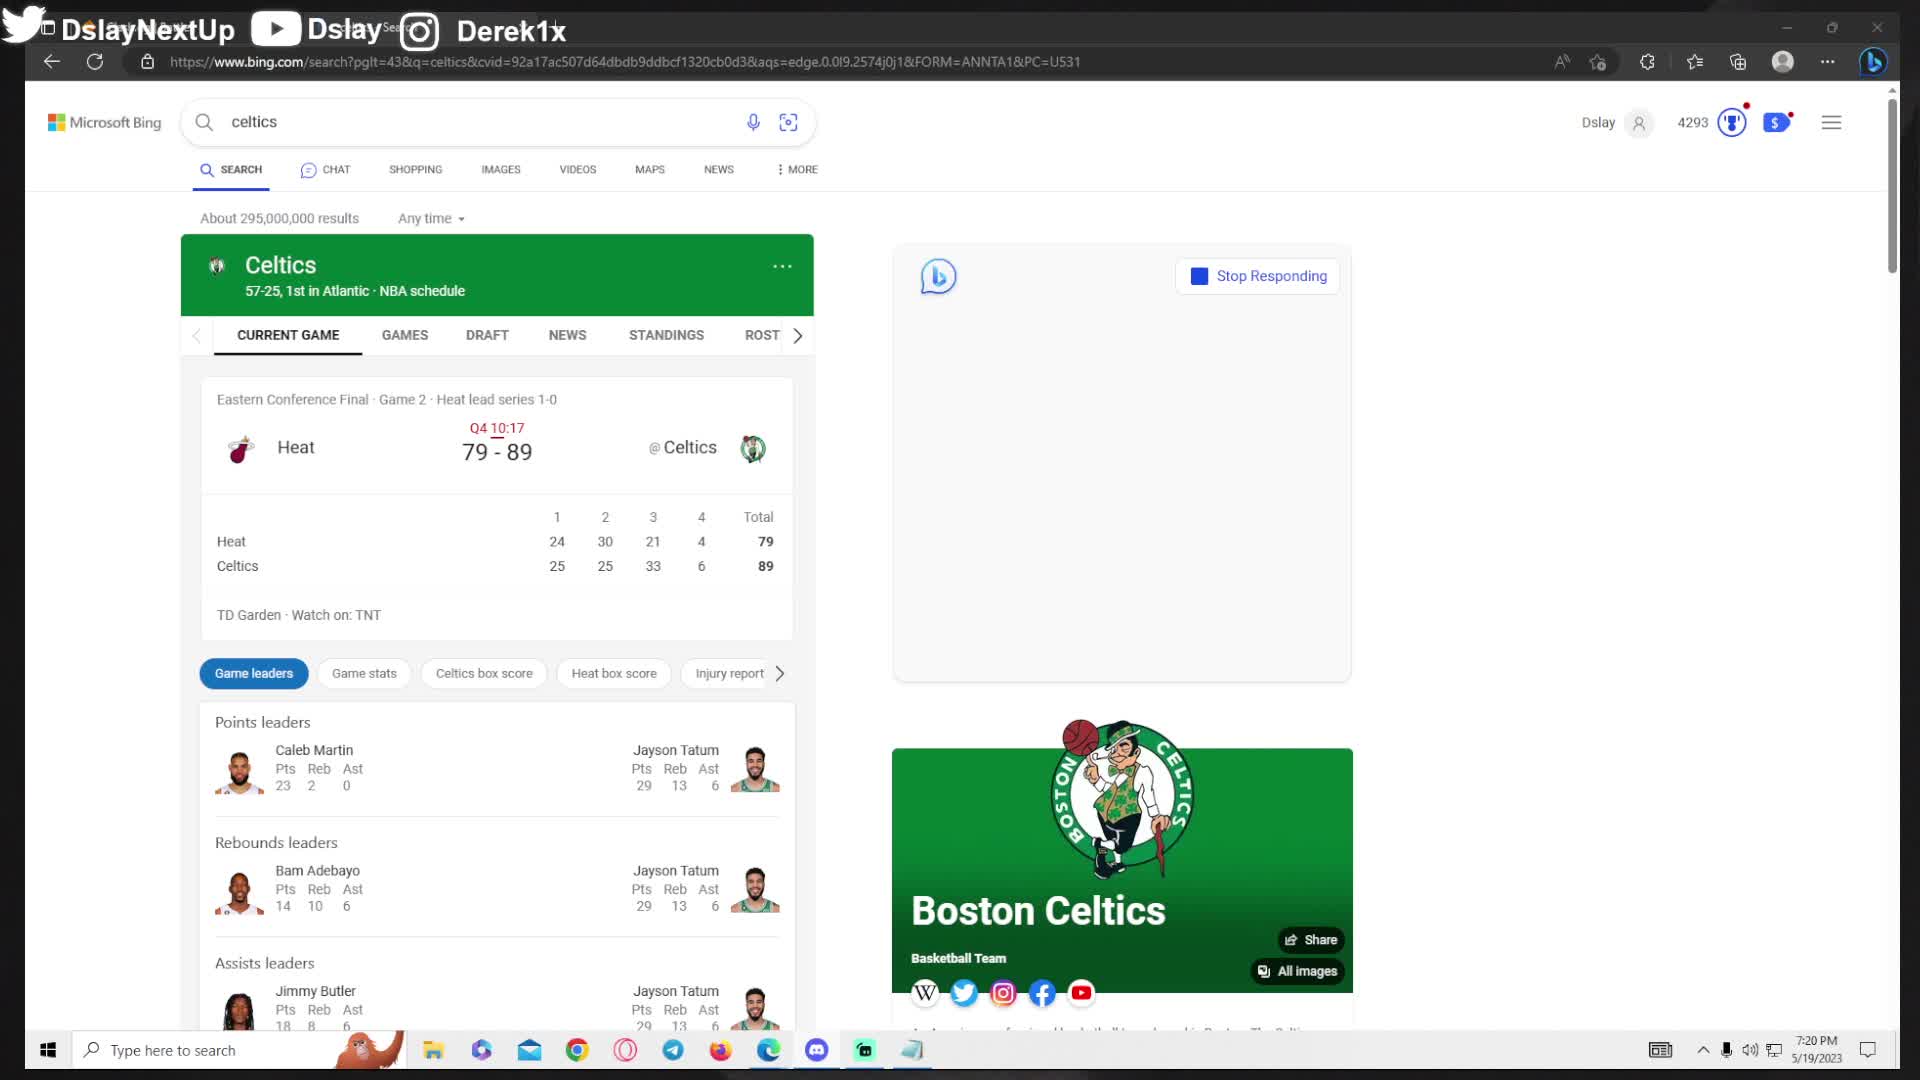Open the NBA schedule link
Screen dimensions: 1920x1080
tap(422, 291)
